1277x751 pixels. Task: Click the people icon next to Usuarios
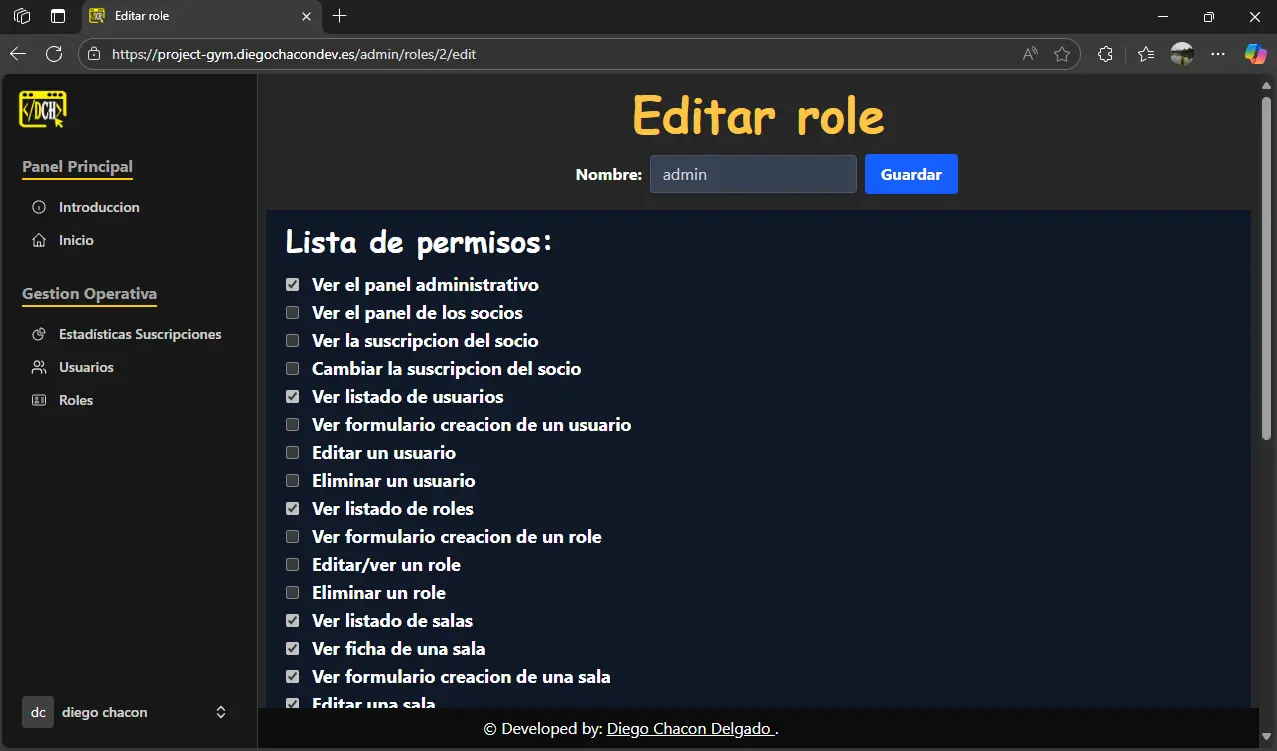[x=38, y=367]
